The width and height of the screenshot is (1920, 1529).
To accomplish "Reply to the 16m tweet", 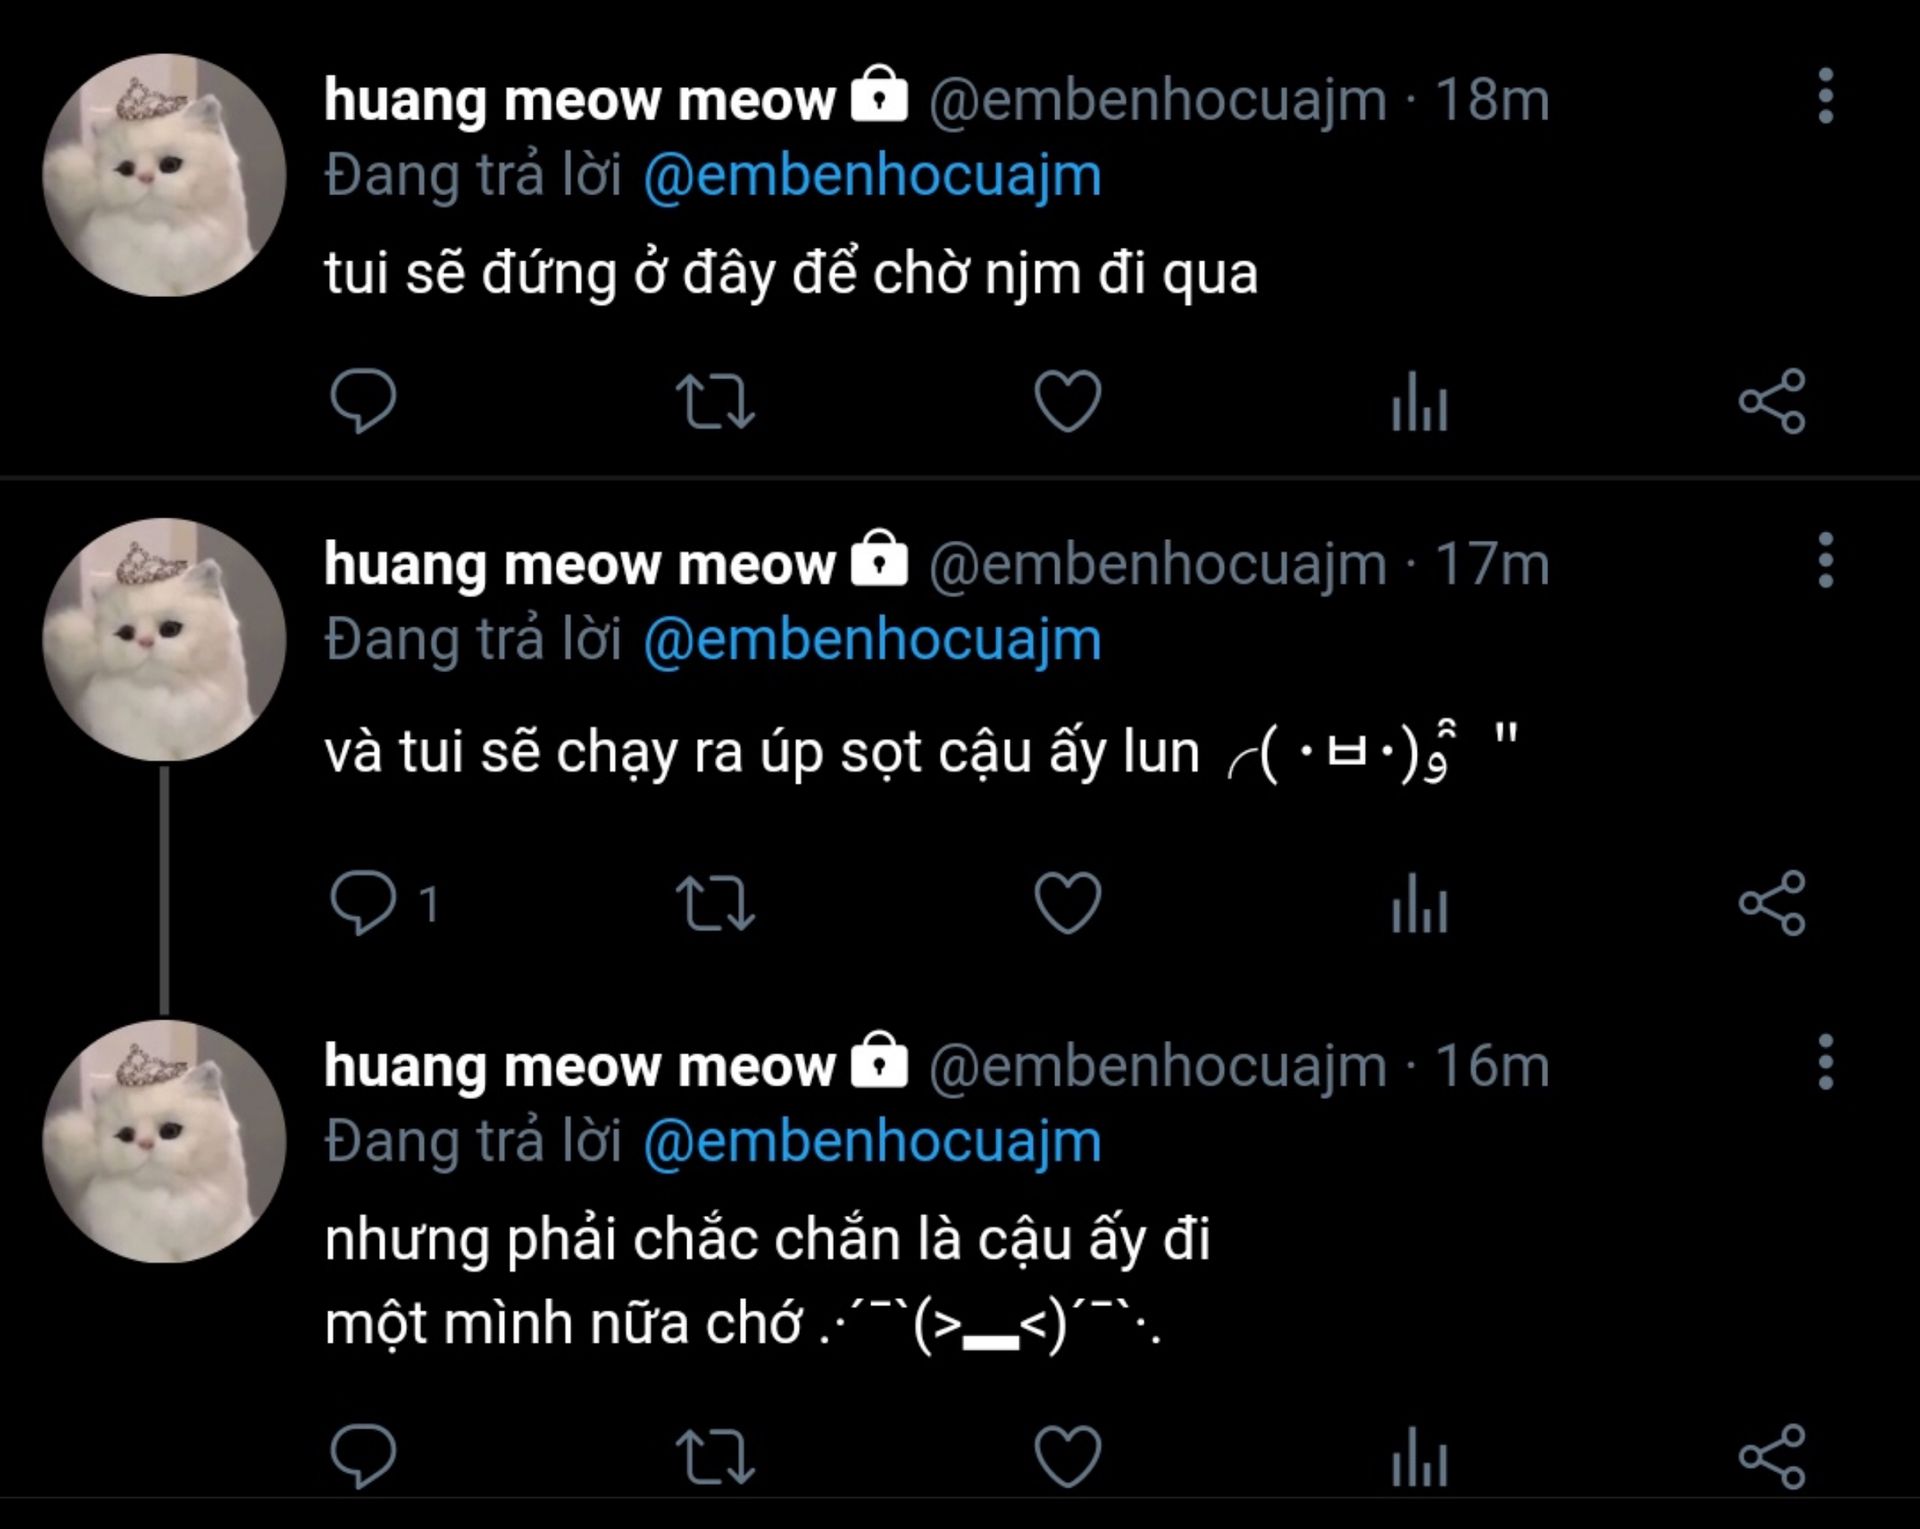I will coord(363,1457).
